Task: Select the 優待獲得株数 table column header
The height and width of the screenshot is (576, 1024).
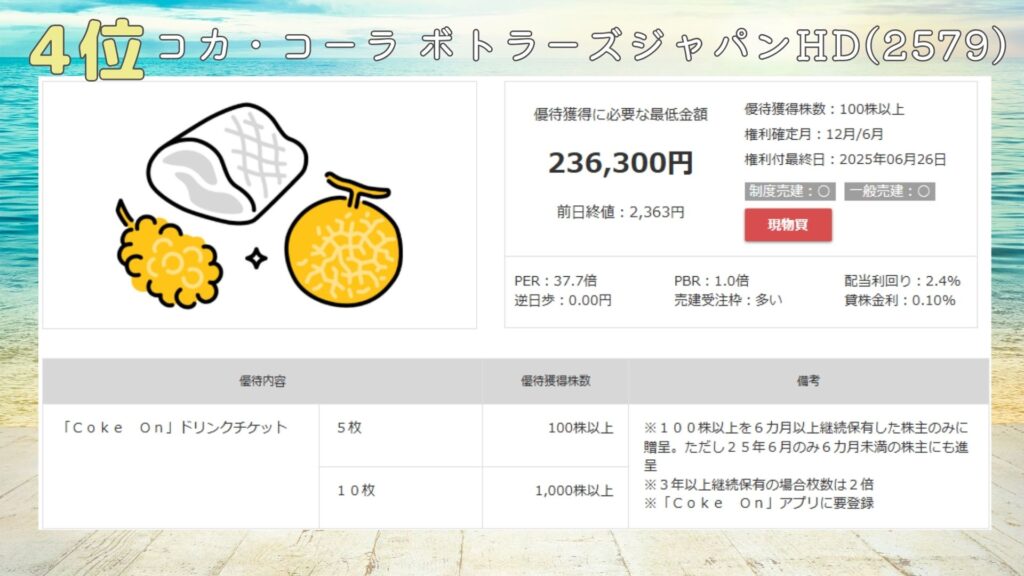Action: tap(555, 381)
